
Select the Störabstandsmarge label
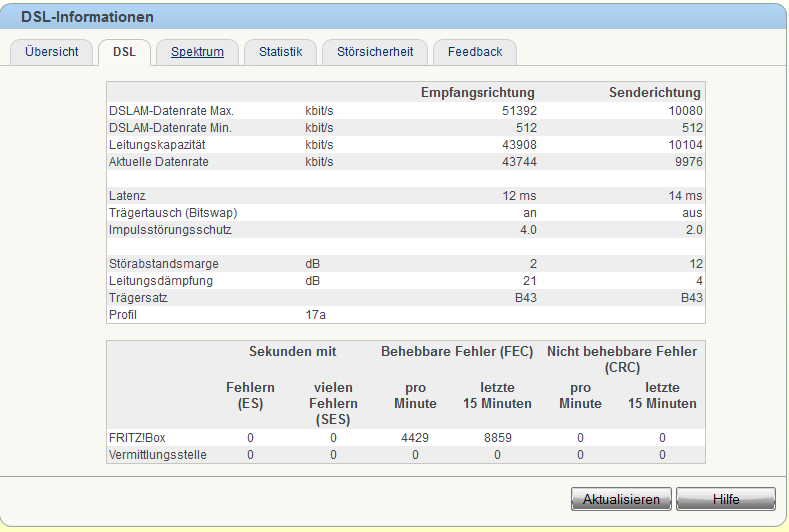(164, 264)
